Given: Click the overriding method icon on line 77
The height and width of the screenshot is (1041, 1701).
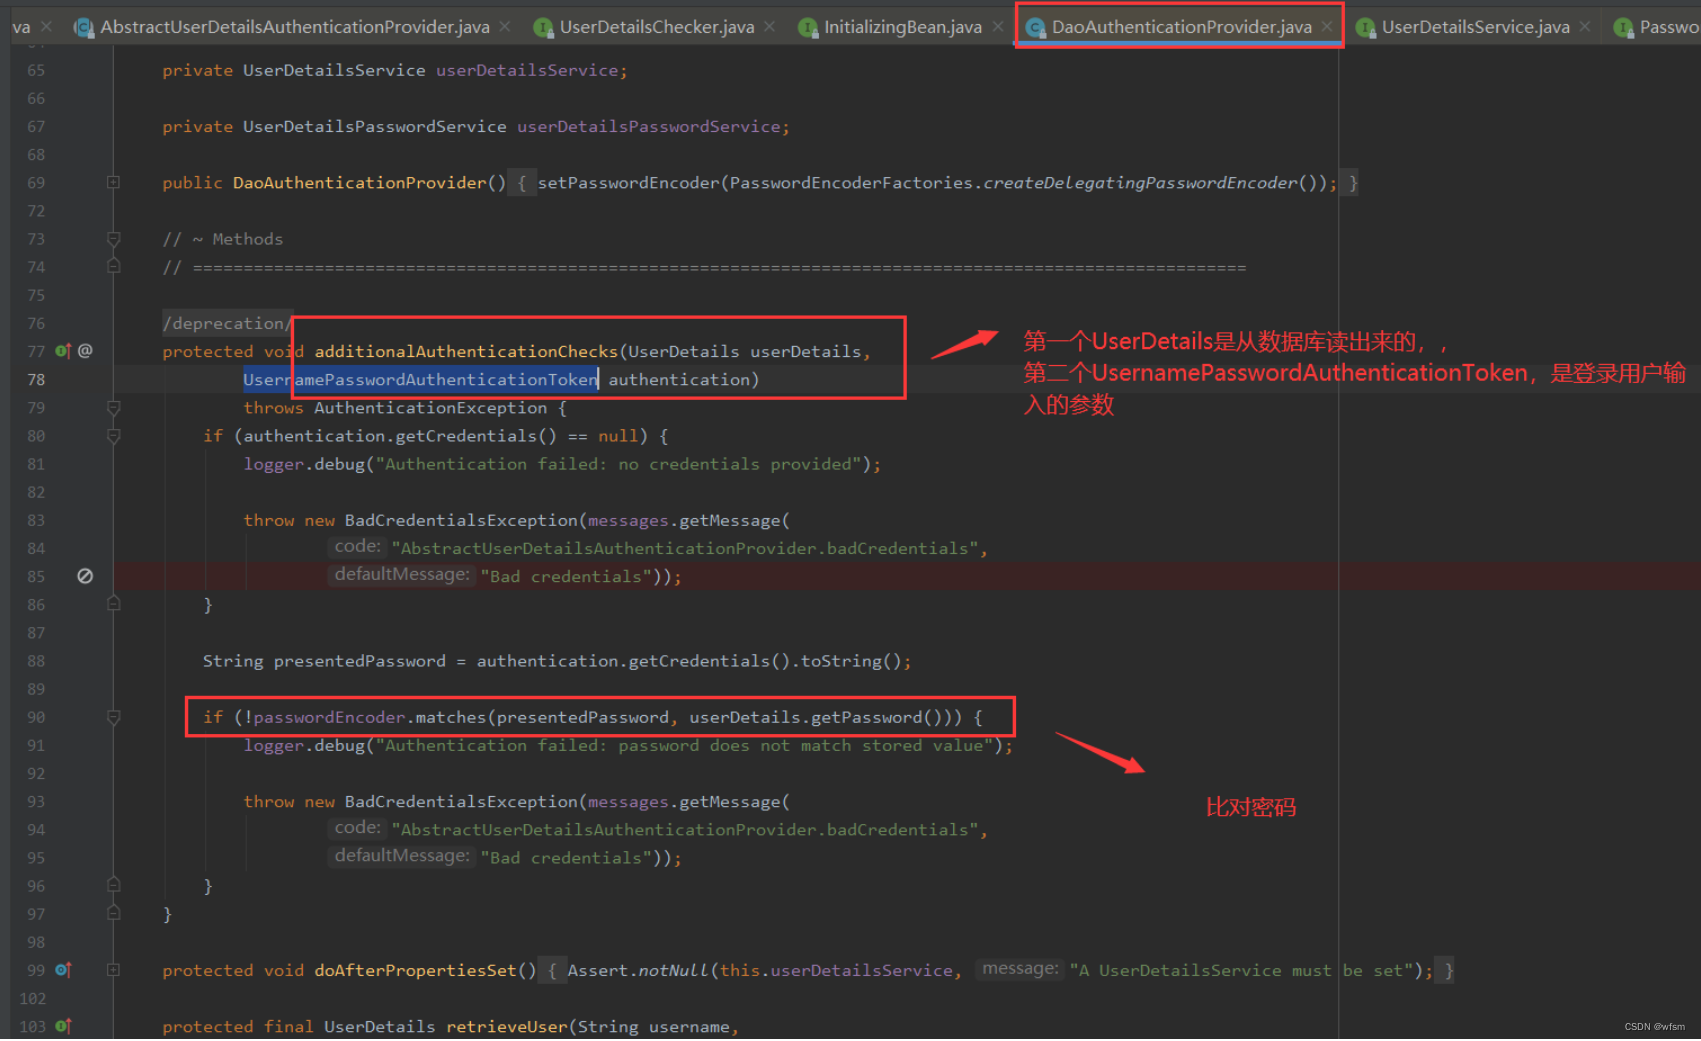Looking at the screenshot, I should point(62,350).
